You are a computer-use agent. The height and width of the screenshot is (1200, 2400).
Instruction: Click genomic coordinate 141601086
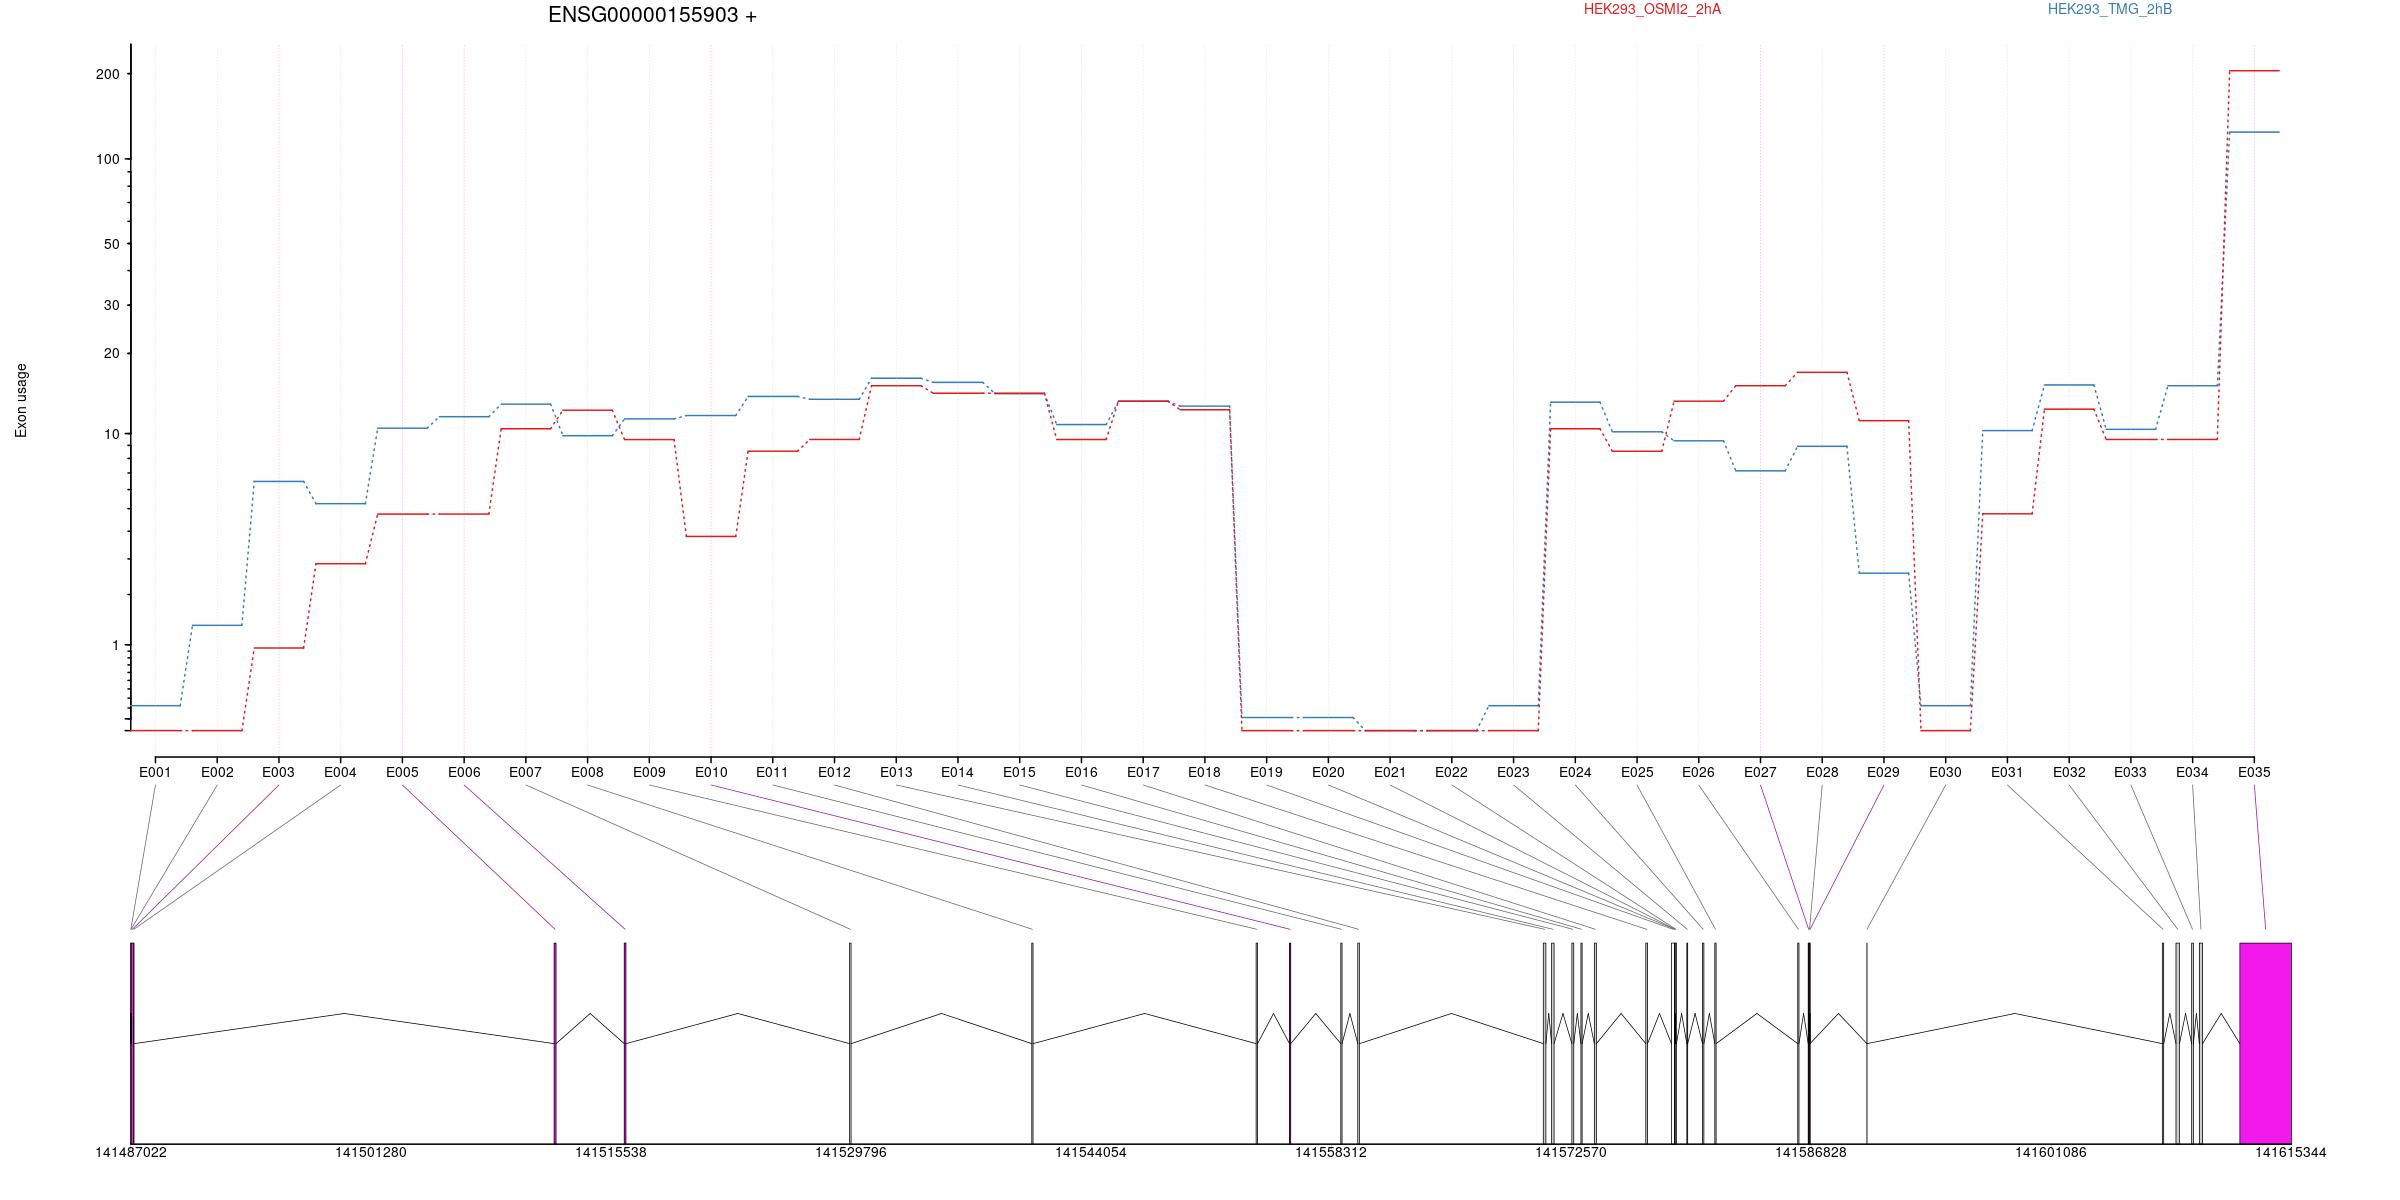pyautogui.click(x=2051, y=1152)
